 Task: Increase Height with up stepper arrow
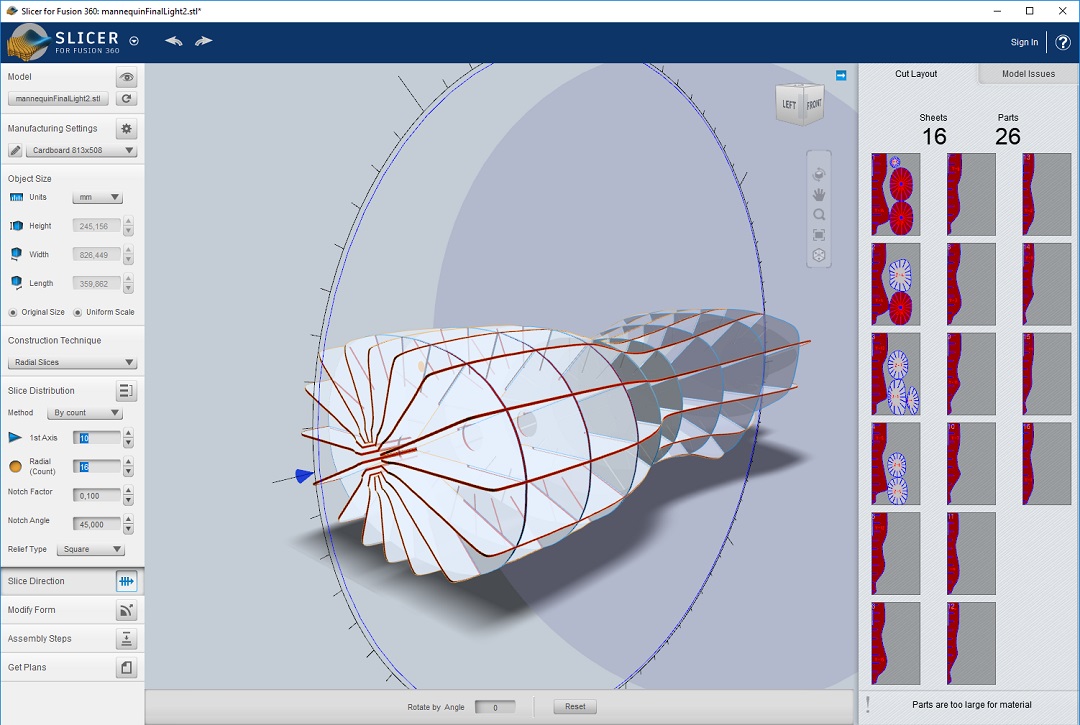click(x=128, y=221)
